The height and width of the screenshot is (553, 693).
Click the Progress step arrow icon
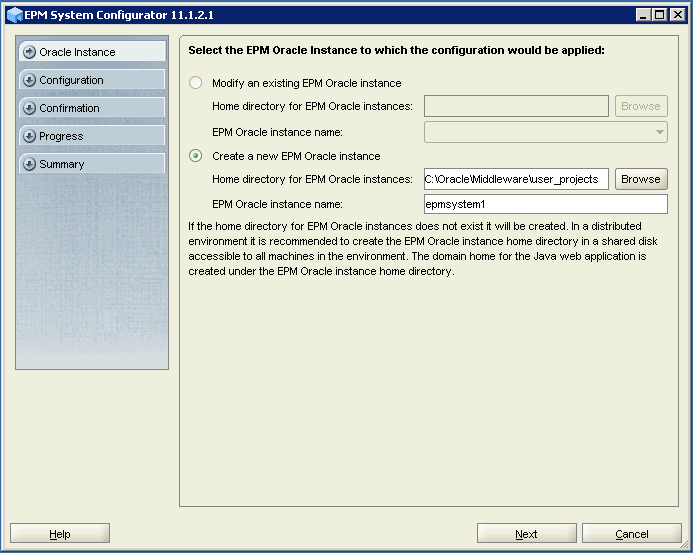[x=29, y=136]
